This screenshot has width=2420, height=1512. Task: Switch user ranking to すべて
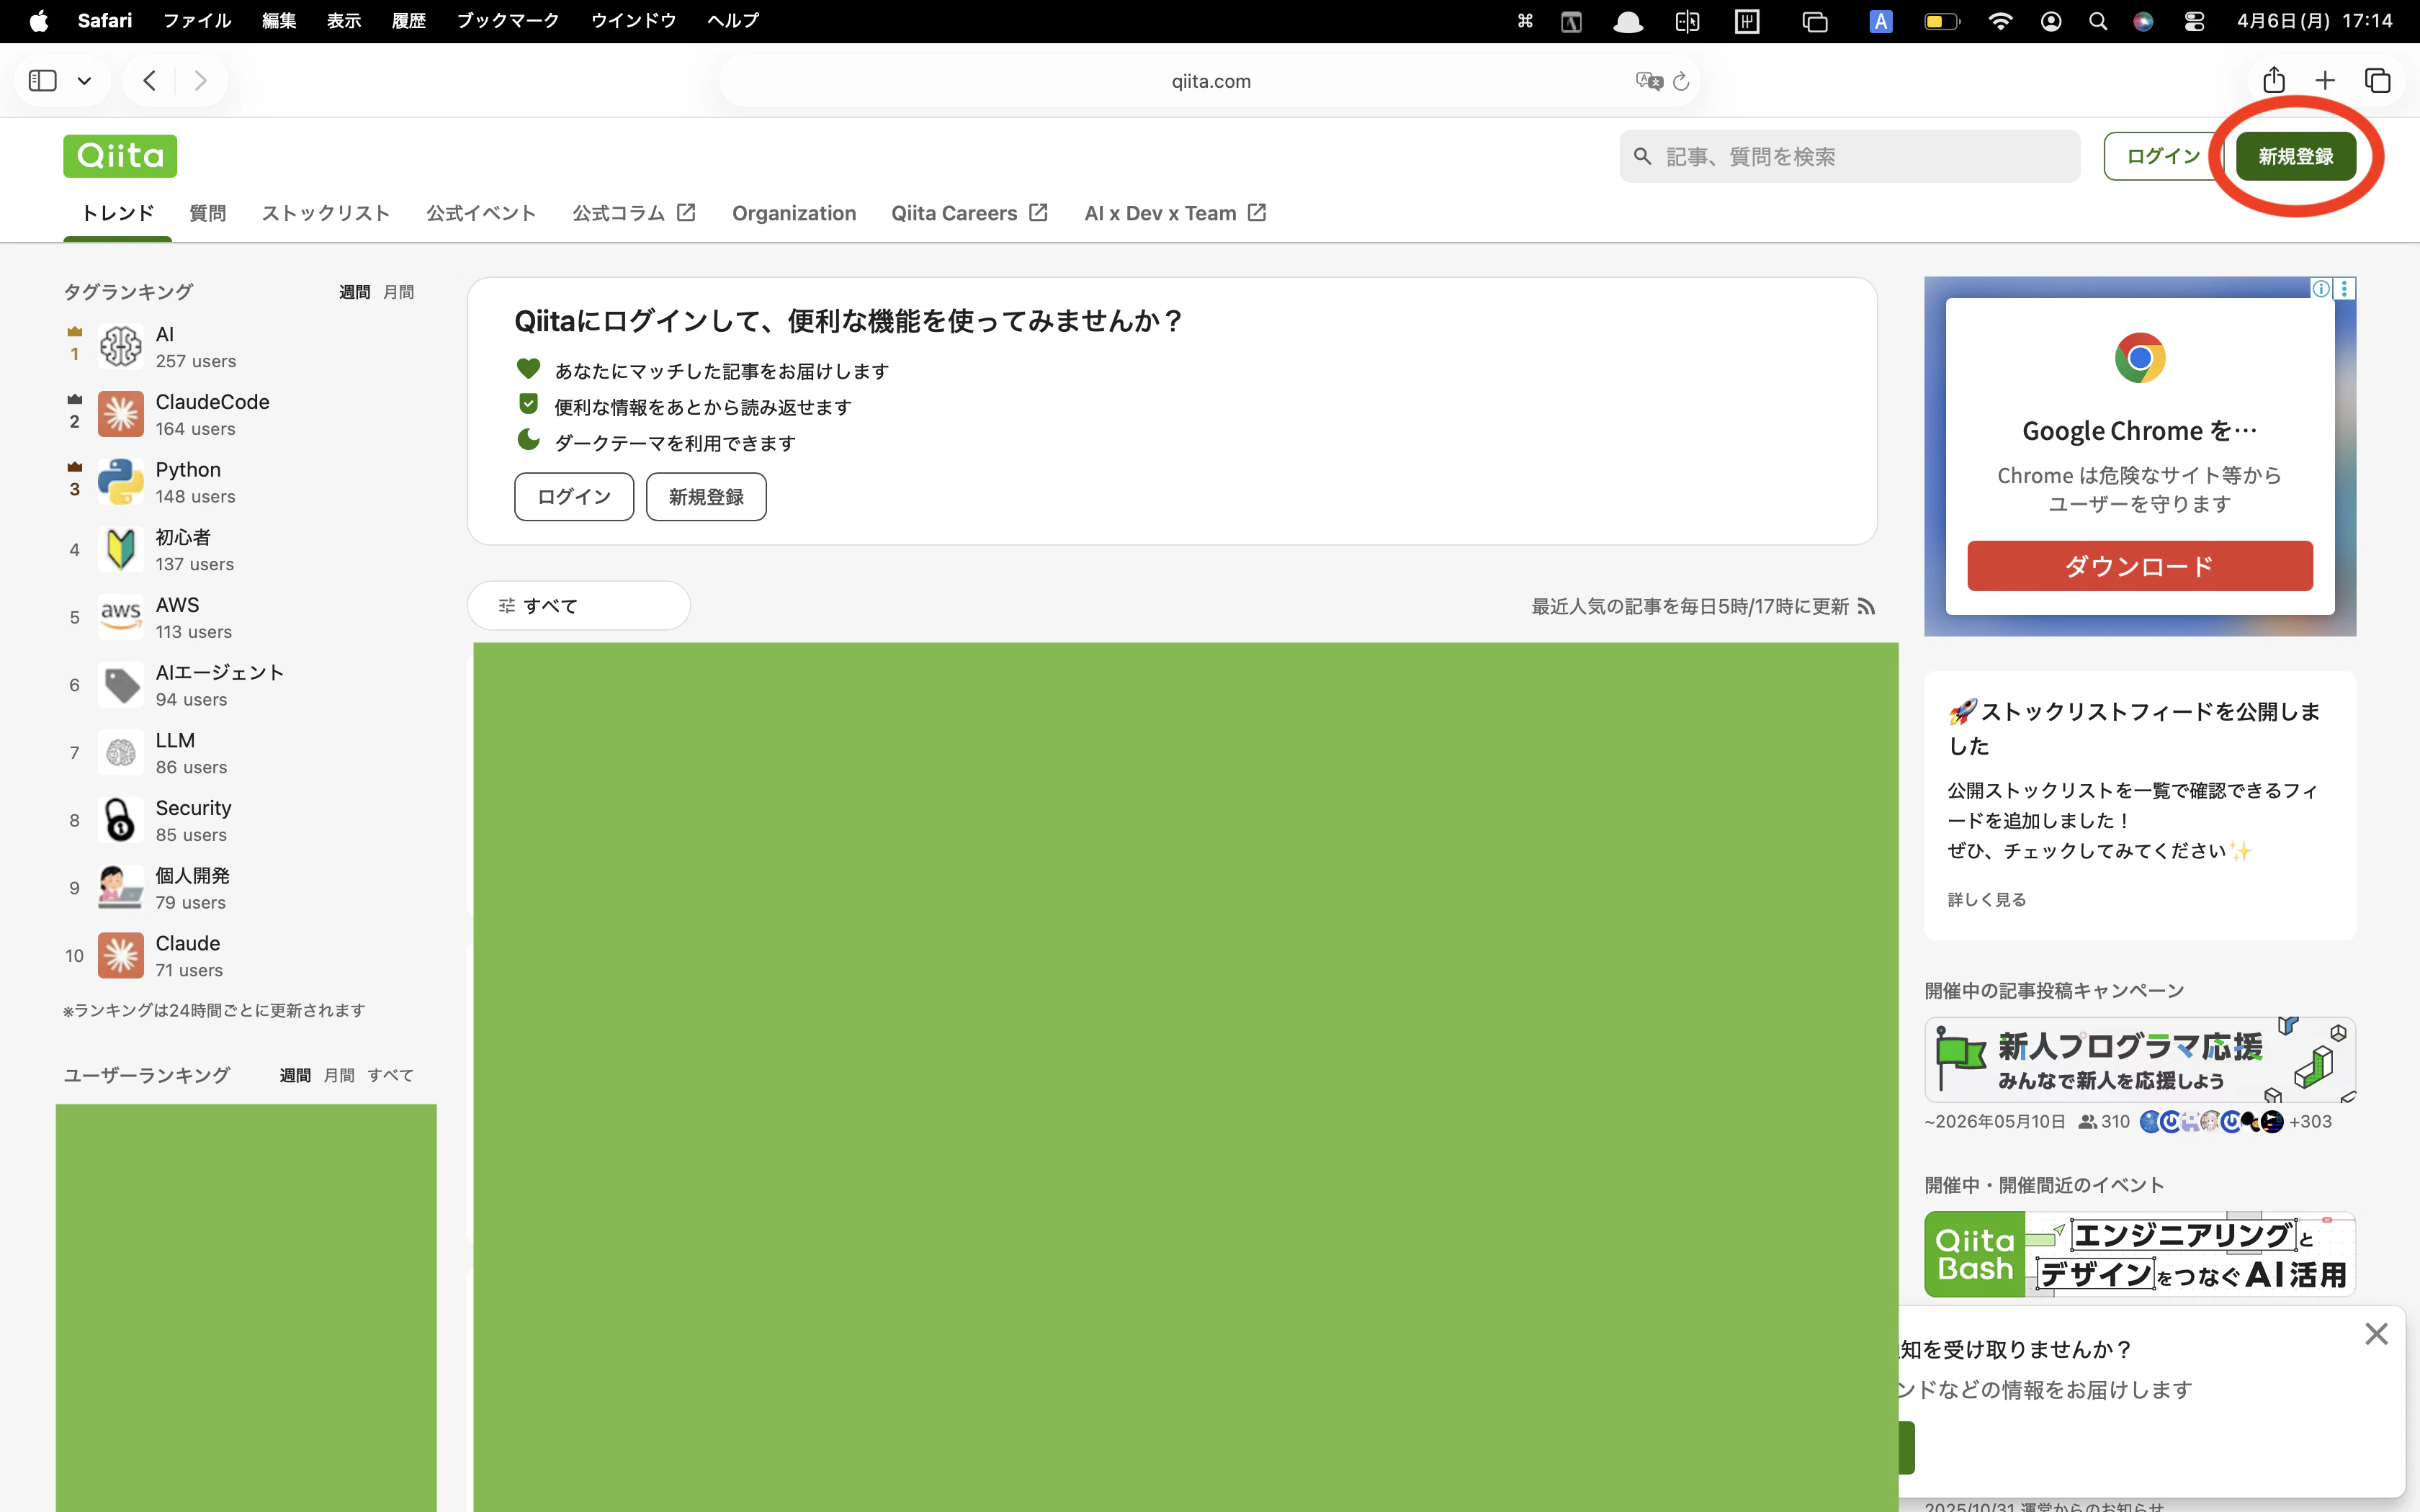point(390,1075)
